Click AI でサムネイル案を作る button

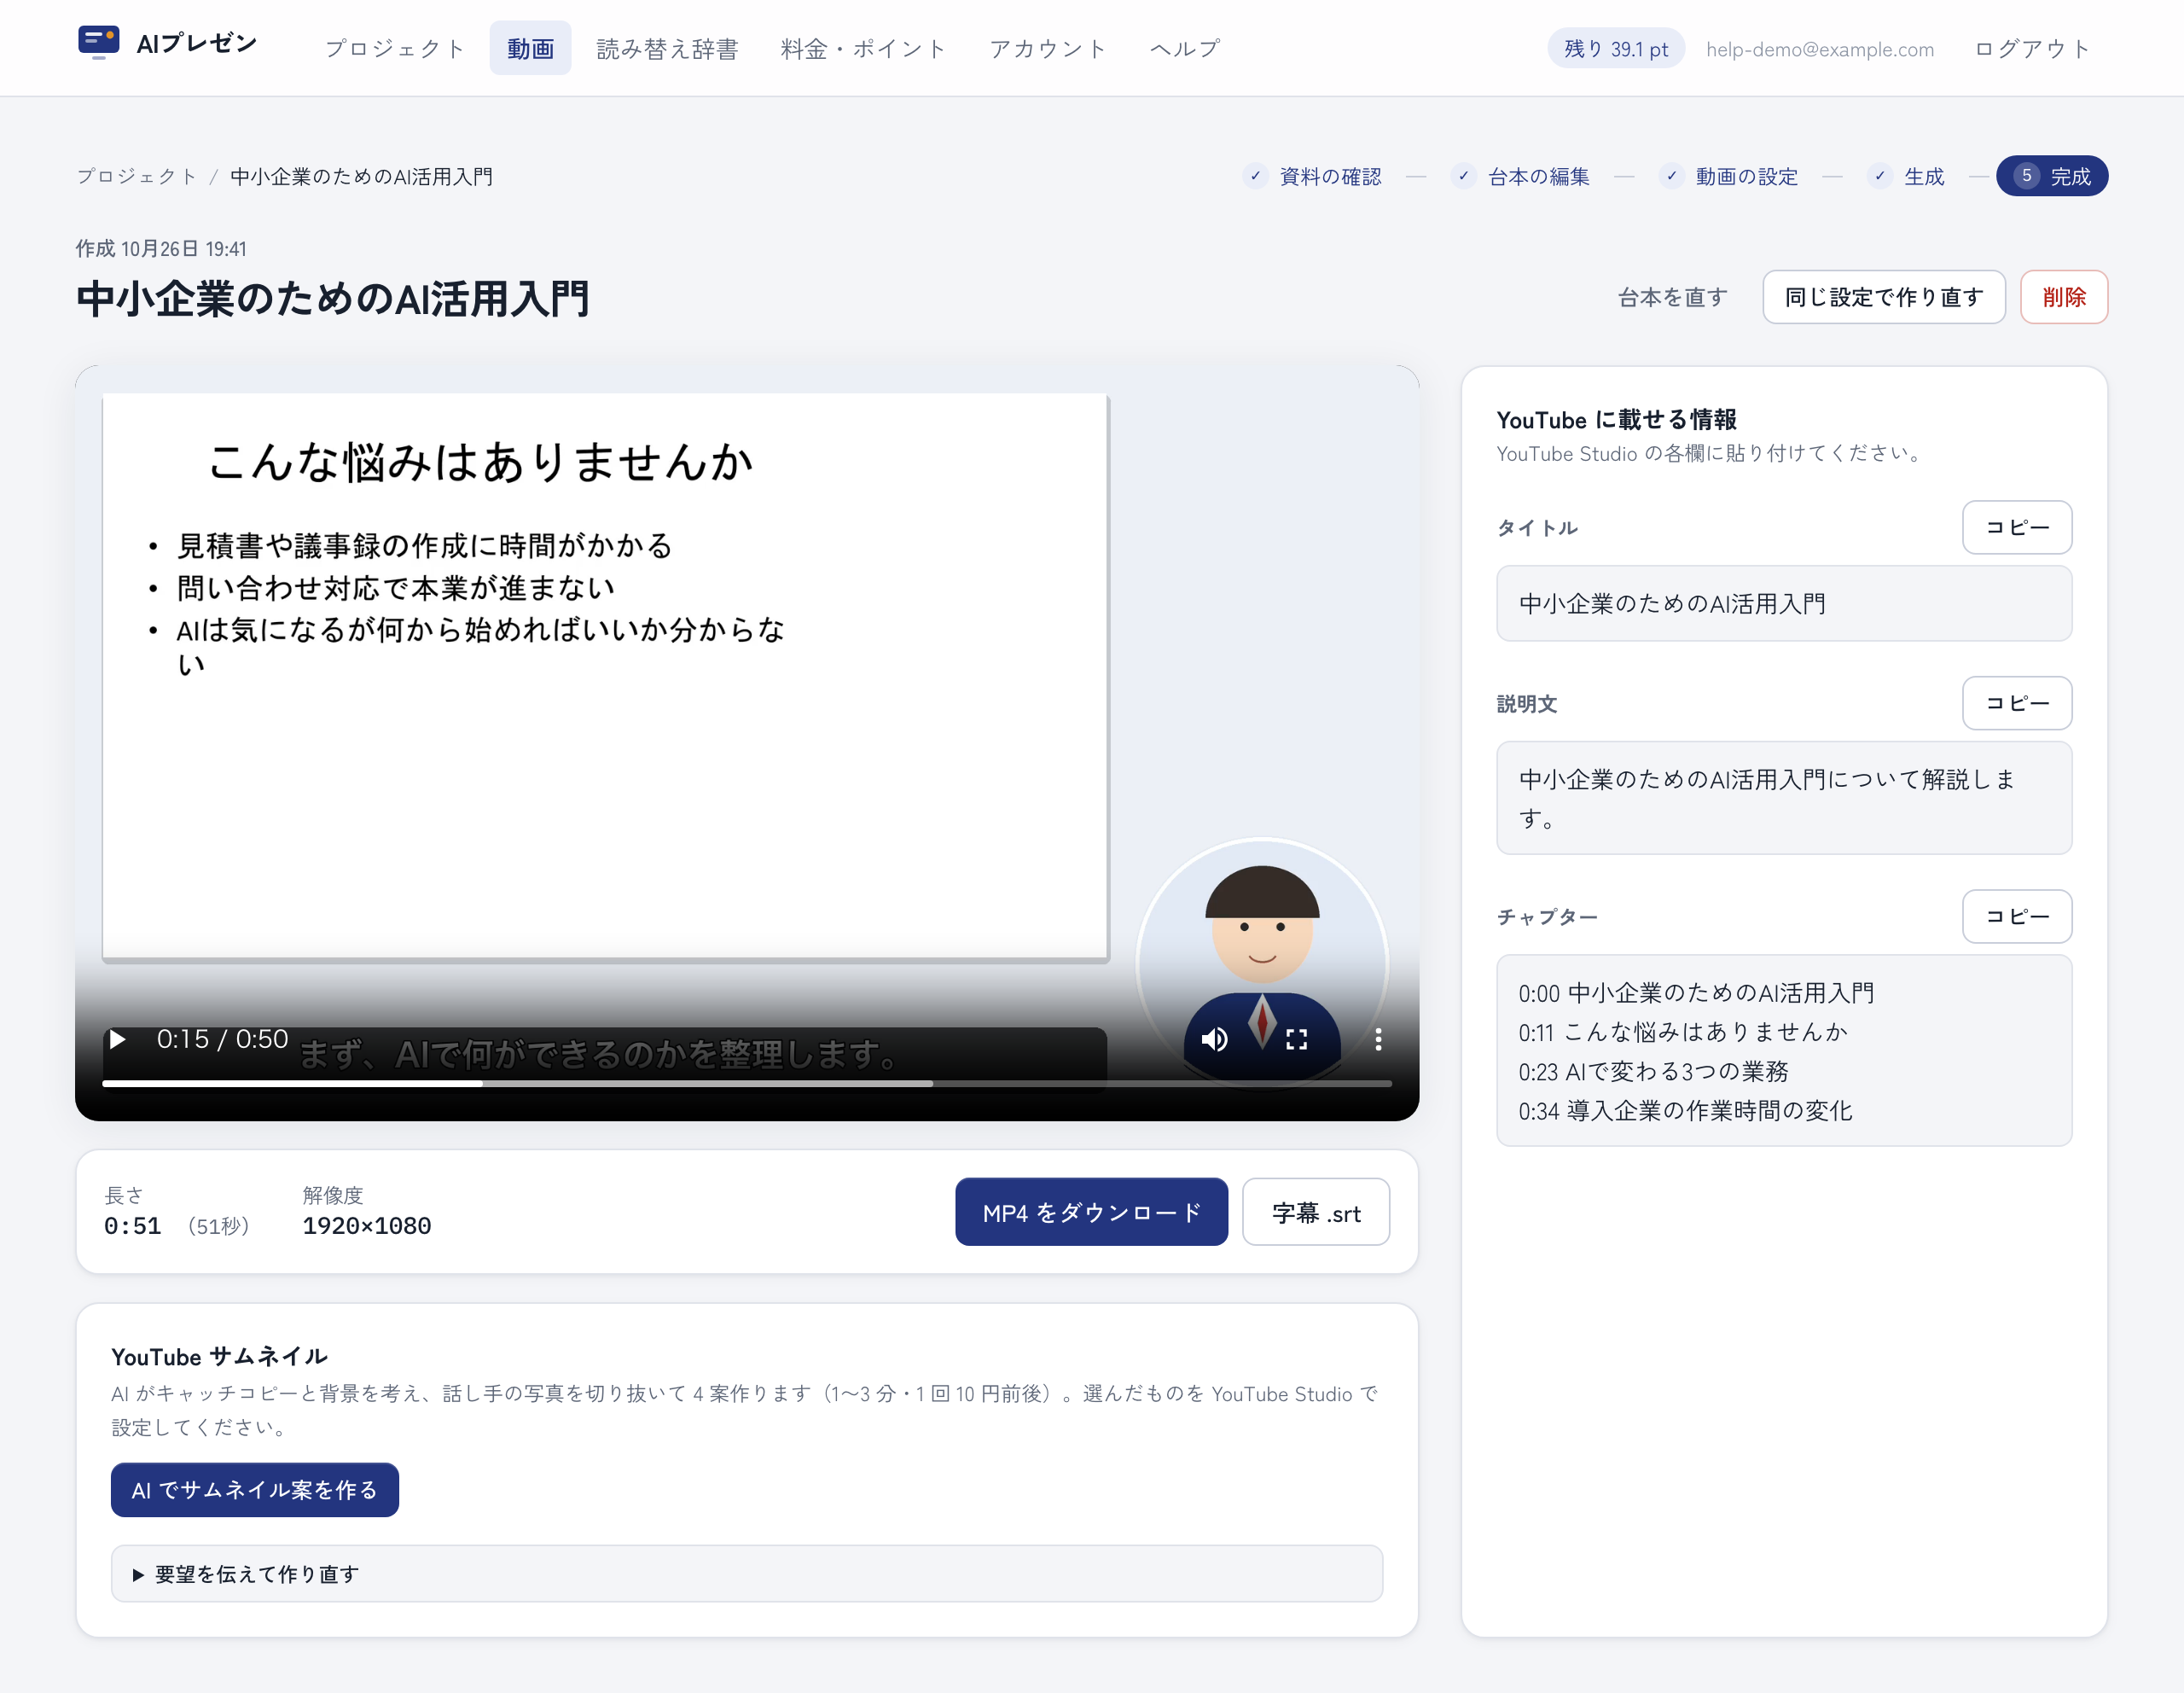254,1489
